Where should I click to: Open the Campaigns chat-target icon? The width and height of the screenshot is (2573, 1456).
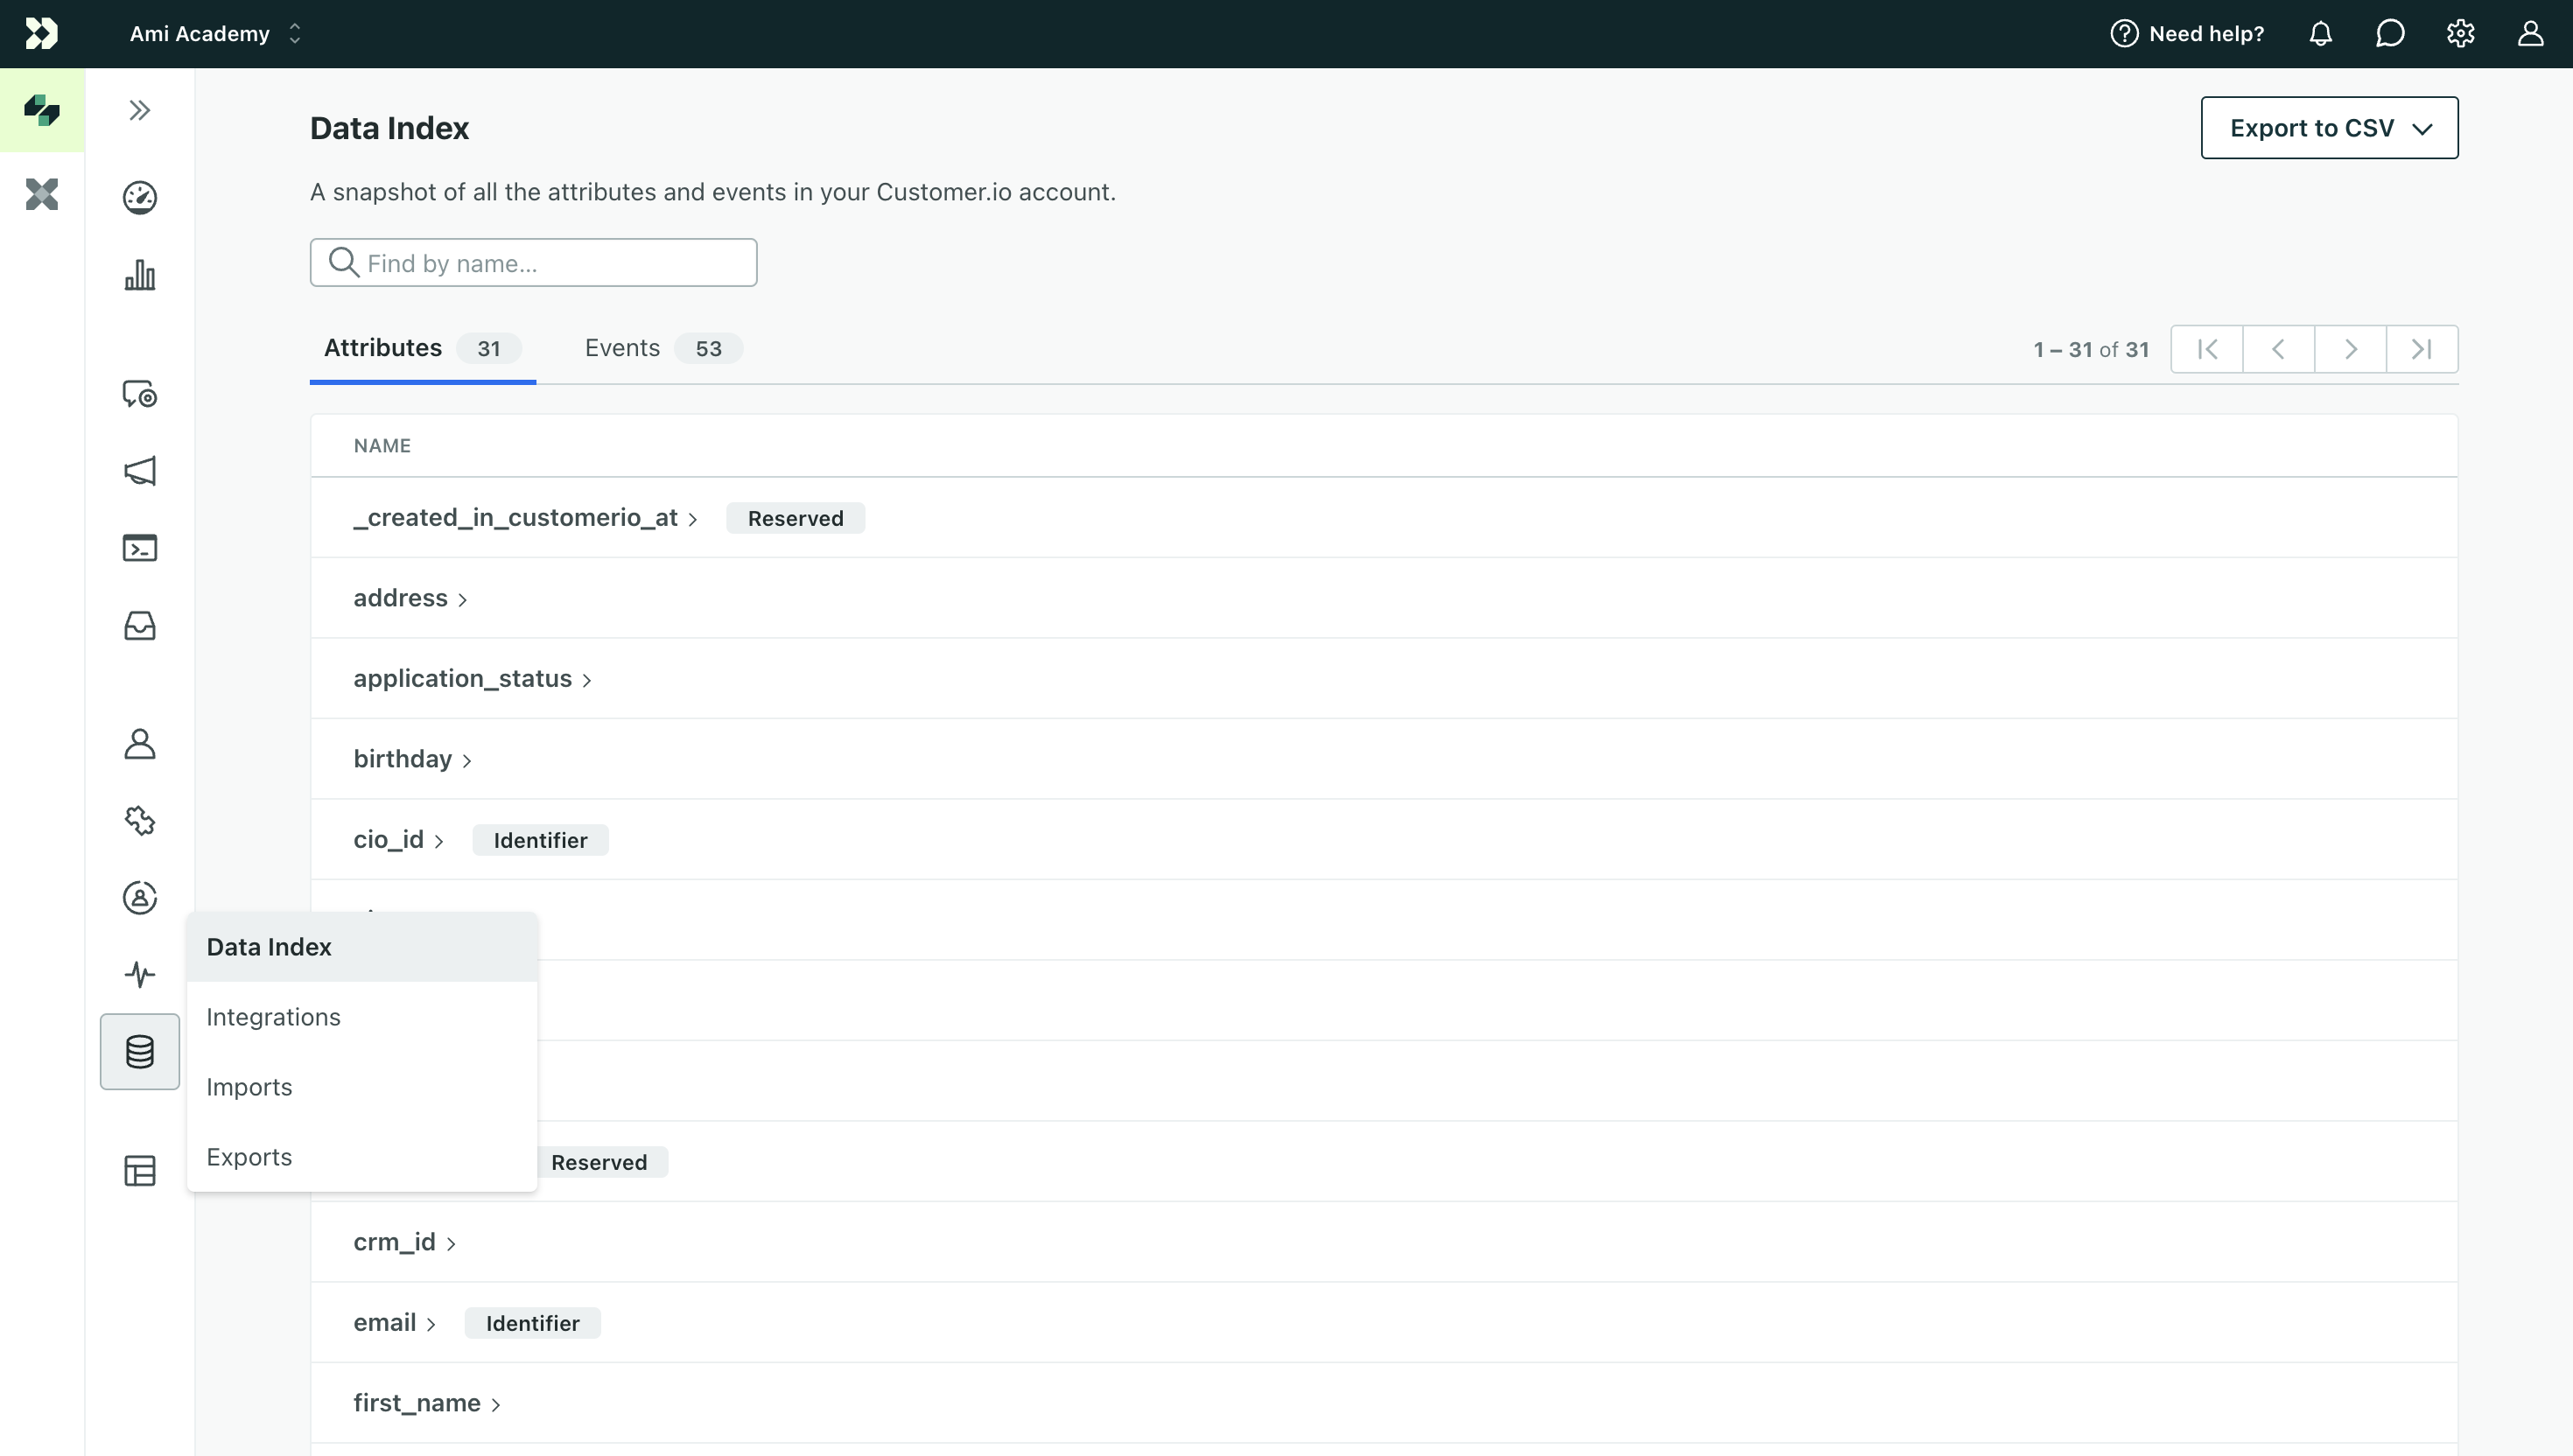pos(140,394)
